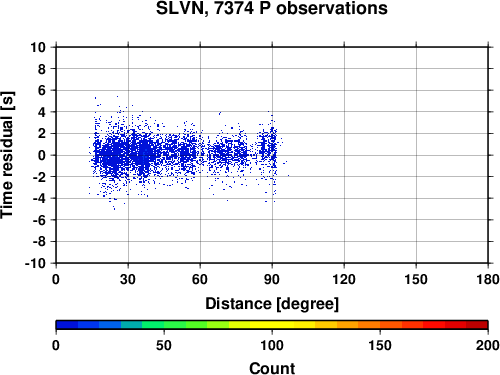
Task: Click the x-axis tick label "90"
Action: [272, 279]
